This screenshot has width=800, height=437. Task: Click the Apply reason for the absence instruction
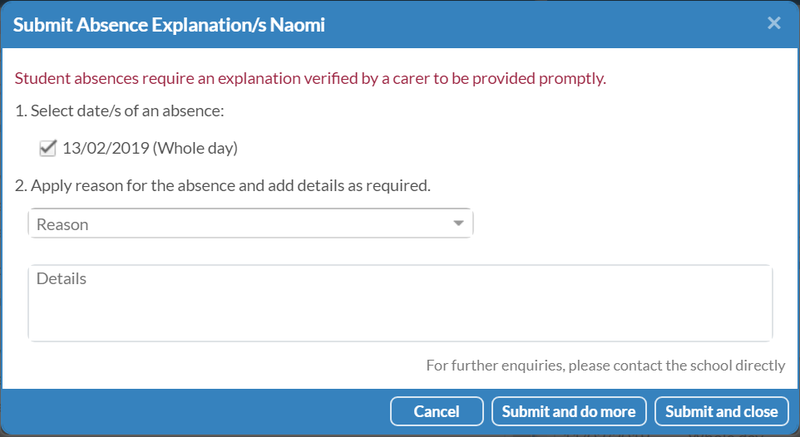click(222, 186)
